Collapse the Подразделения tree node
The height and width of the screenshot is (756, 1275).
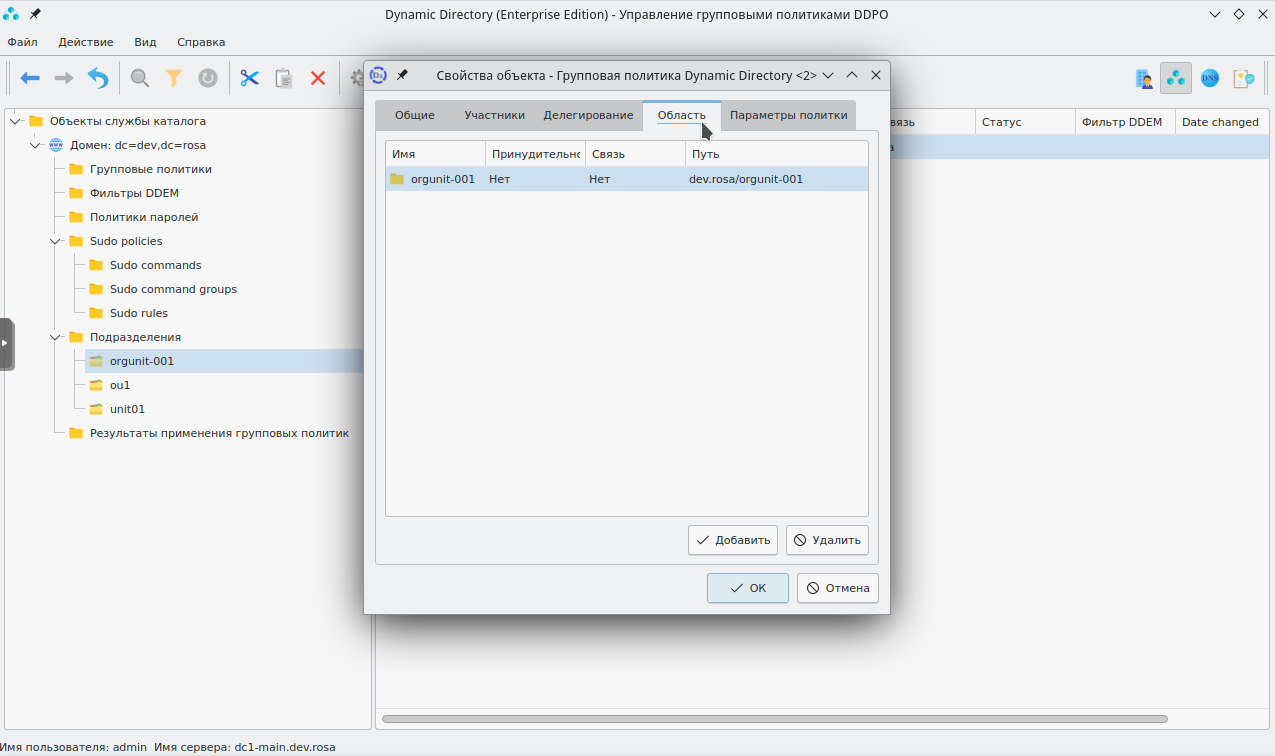point(55,337)
